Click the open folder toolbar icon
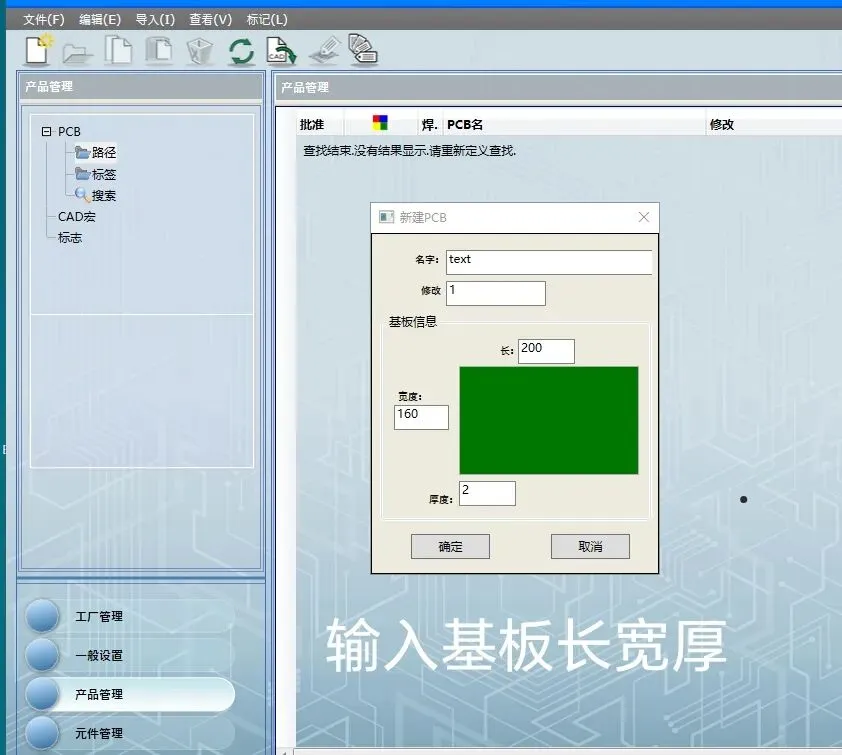This screenshot has height=755, width=842. 77,53
